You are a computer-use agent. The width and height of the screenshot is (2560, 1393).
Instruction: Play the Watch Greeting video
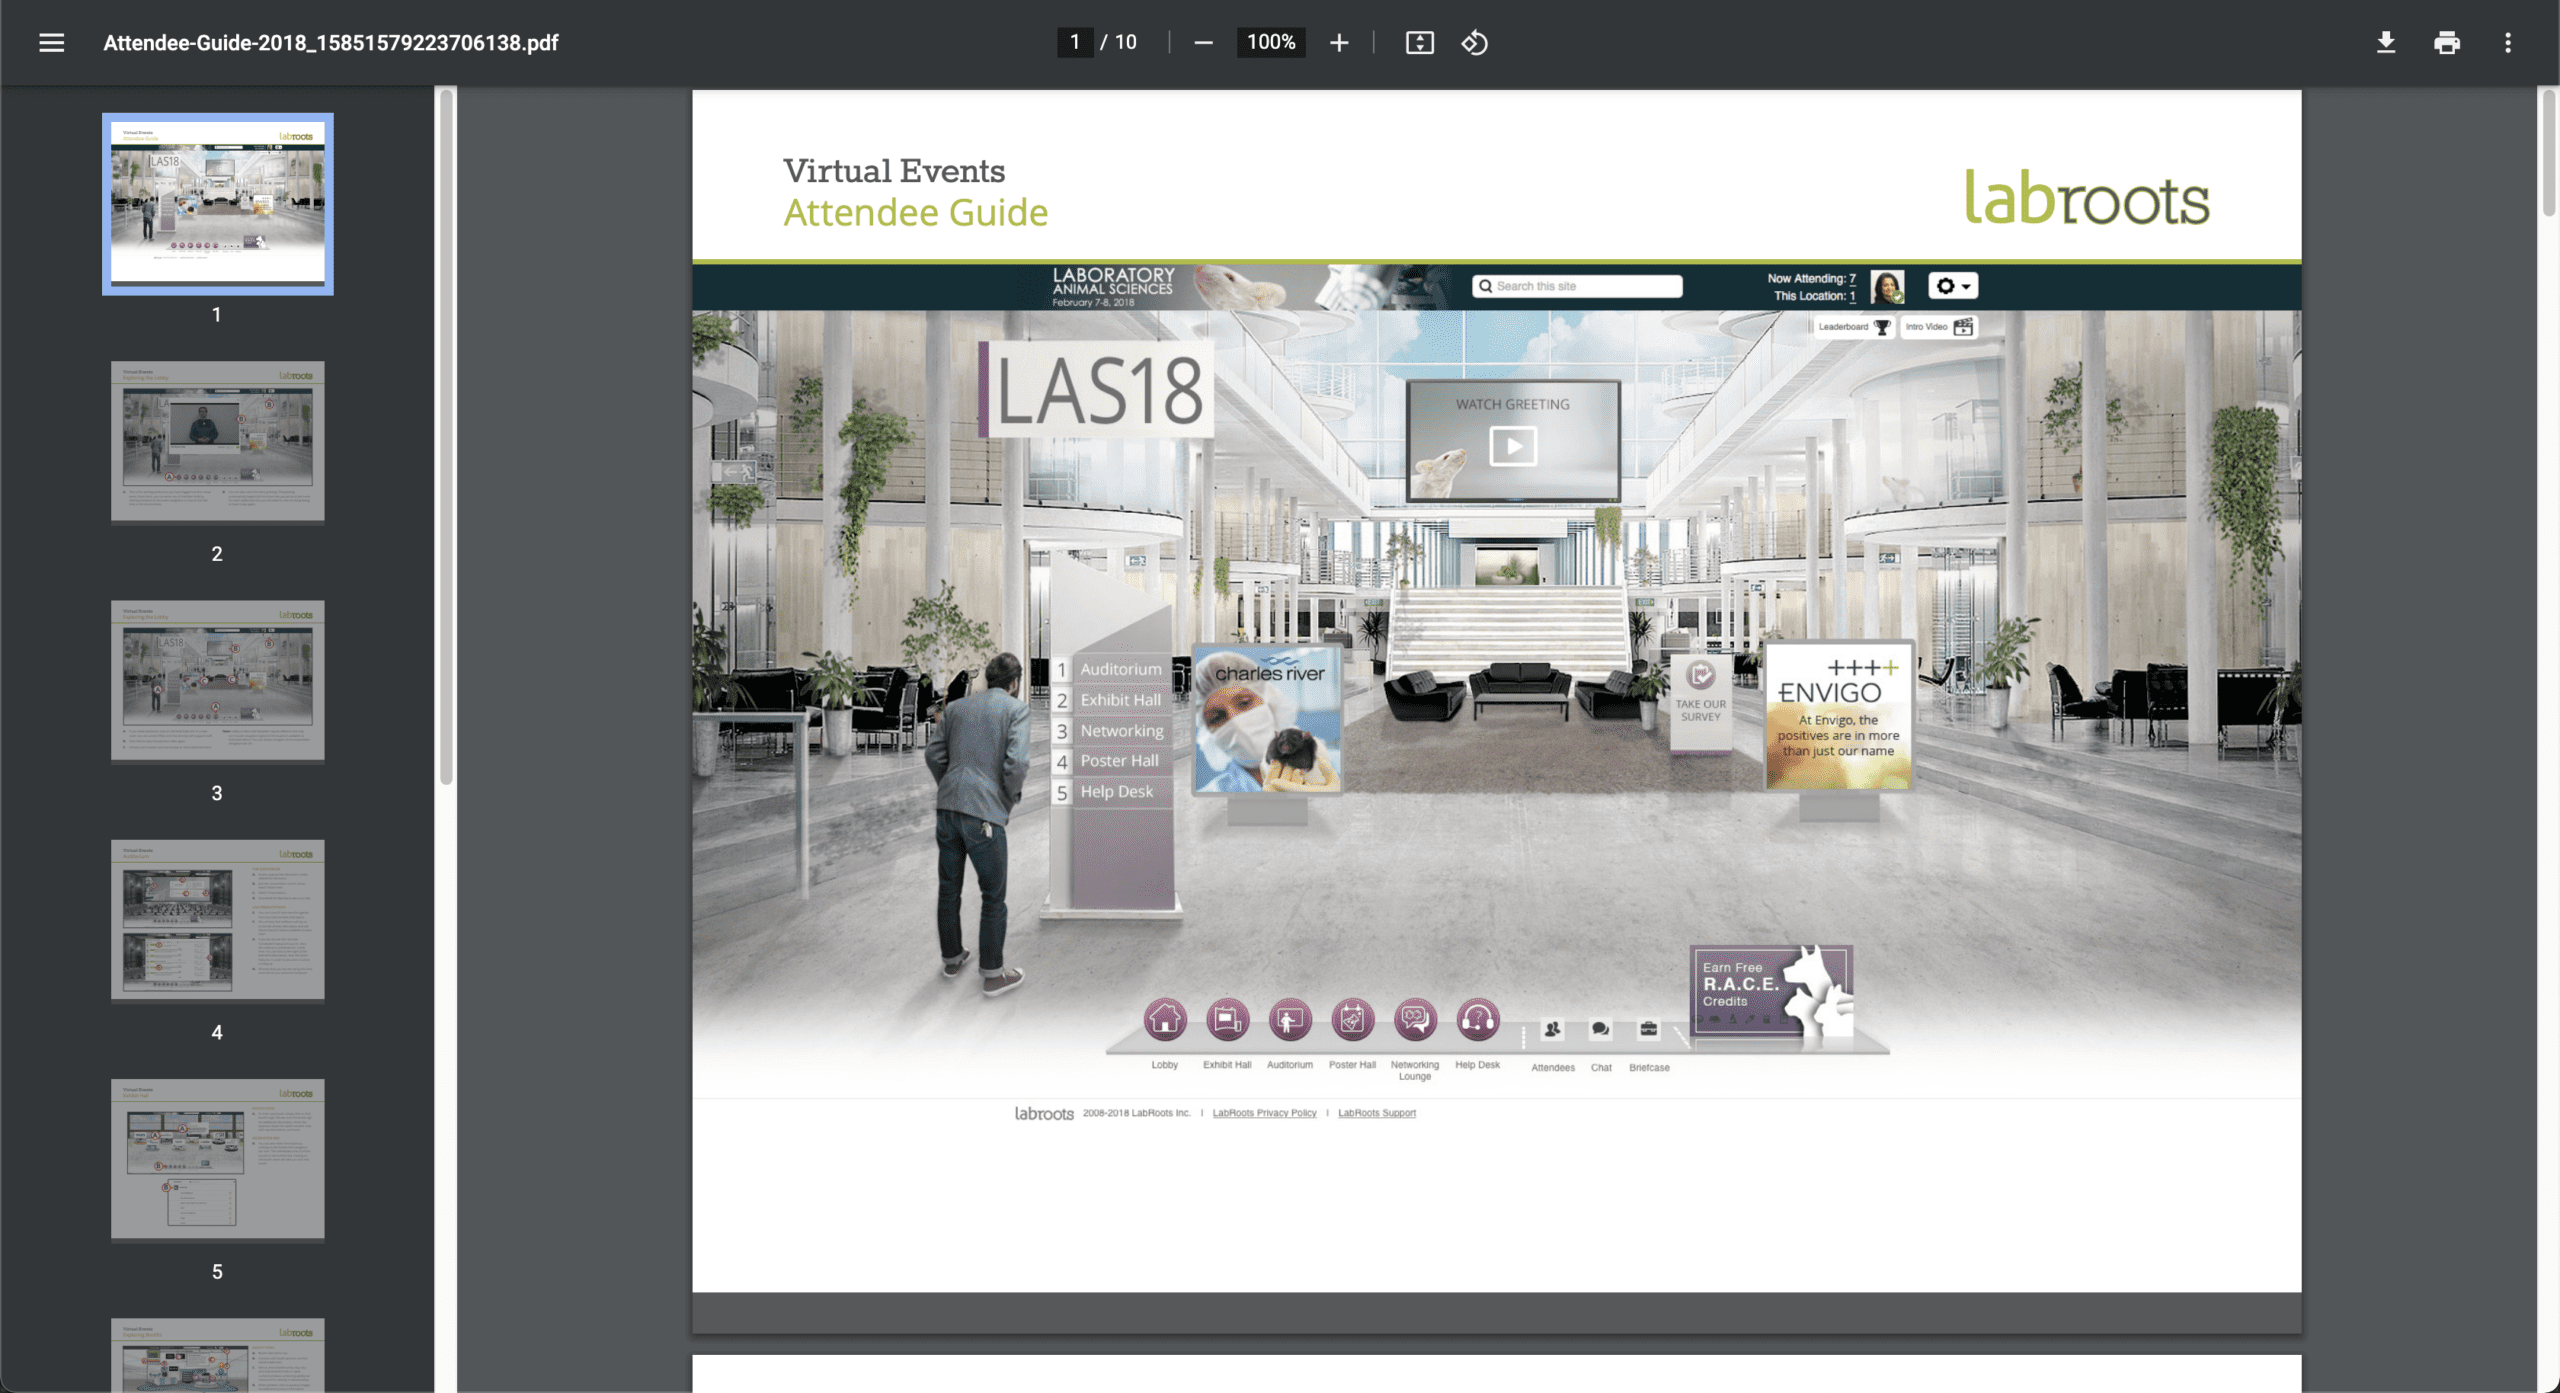coord(1513,446)
